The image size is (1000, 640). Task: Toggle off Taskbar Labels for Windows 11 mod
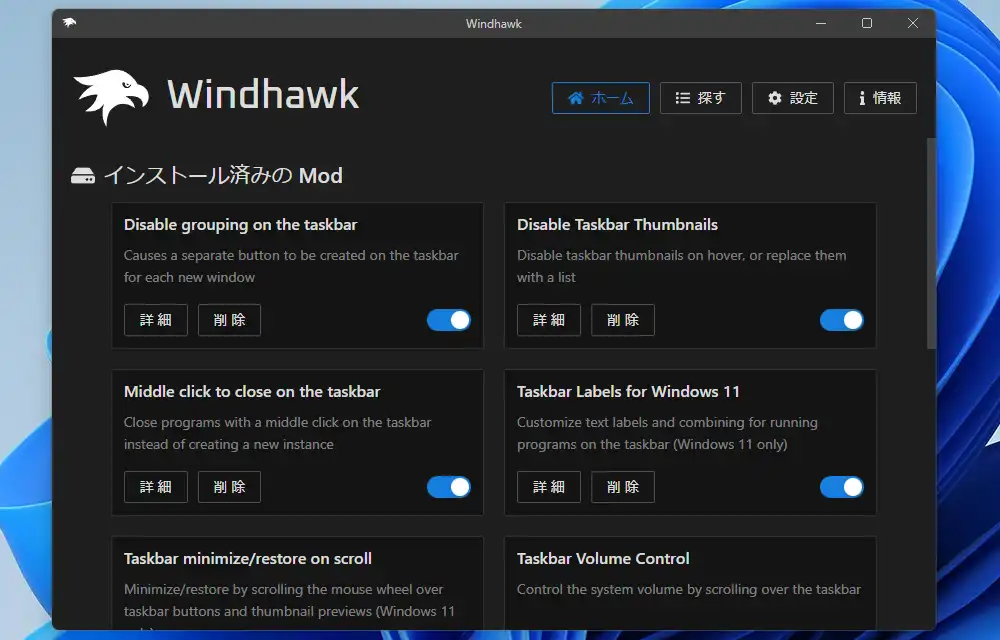[842, 487]
